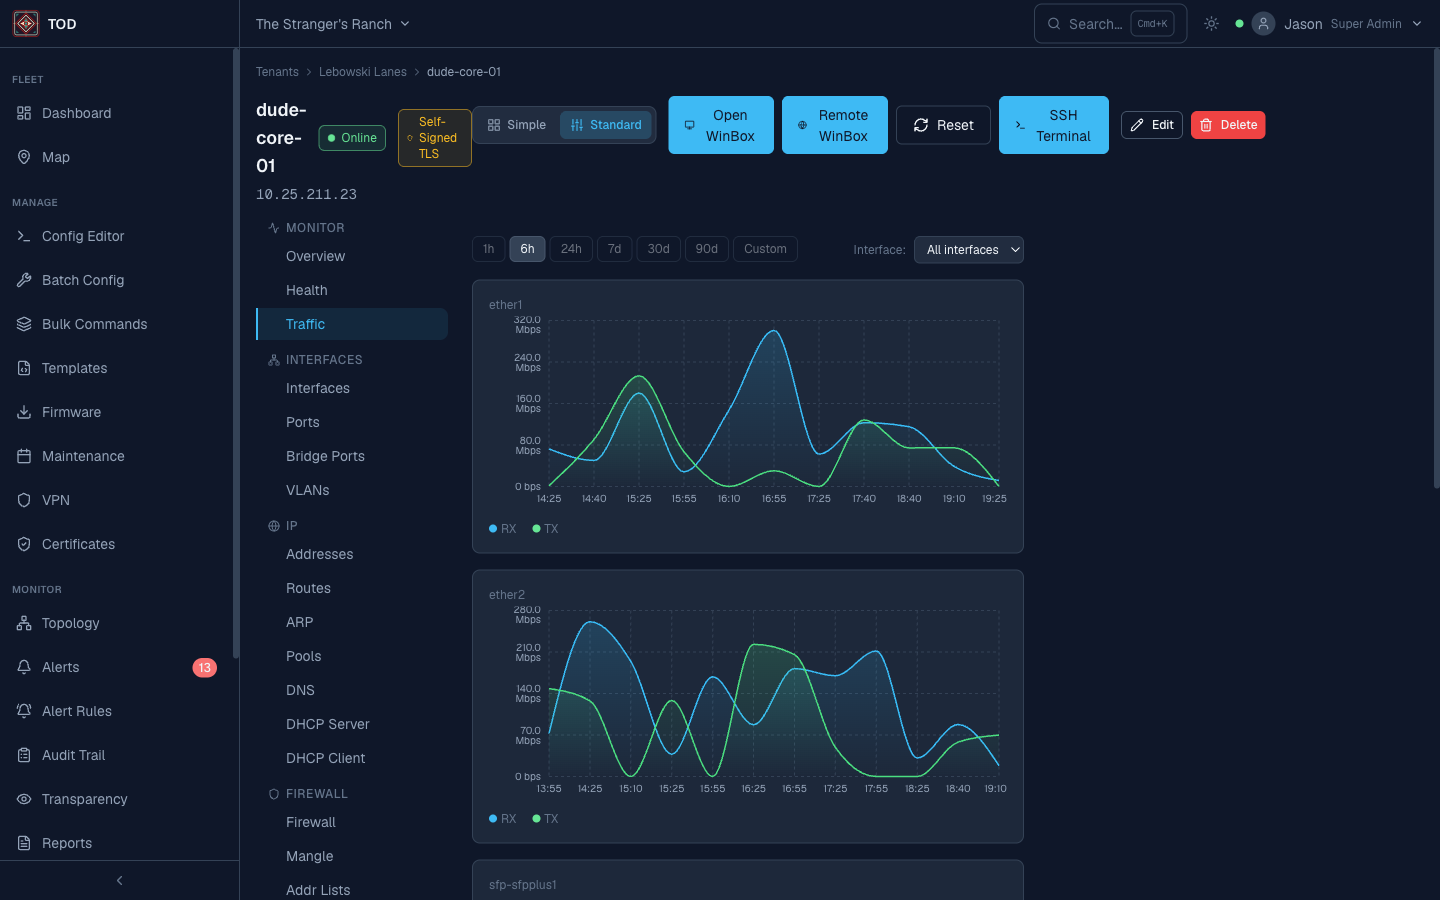Screen dimensions: 1440x900
Task: Open Alerts showing 13 notifications
Action: pos(62,667)
